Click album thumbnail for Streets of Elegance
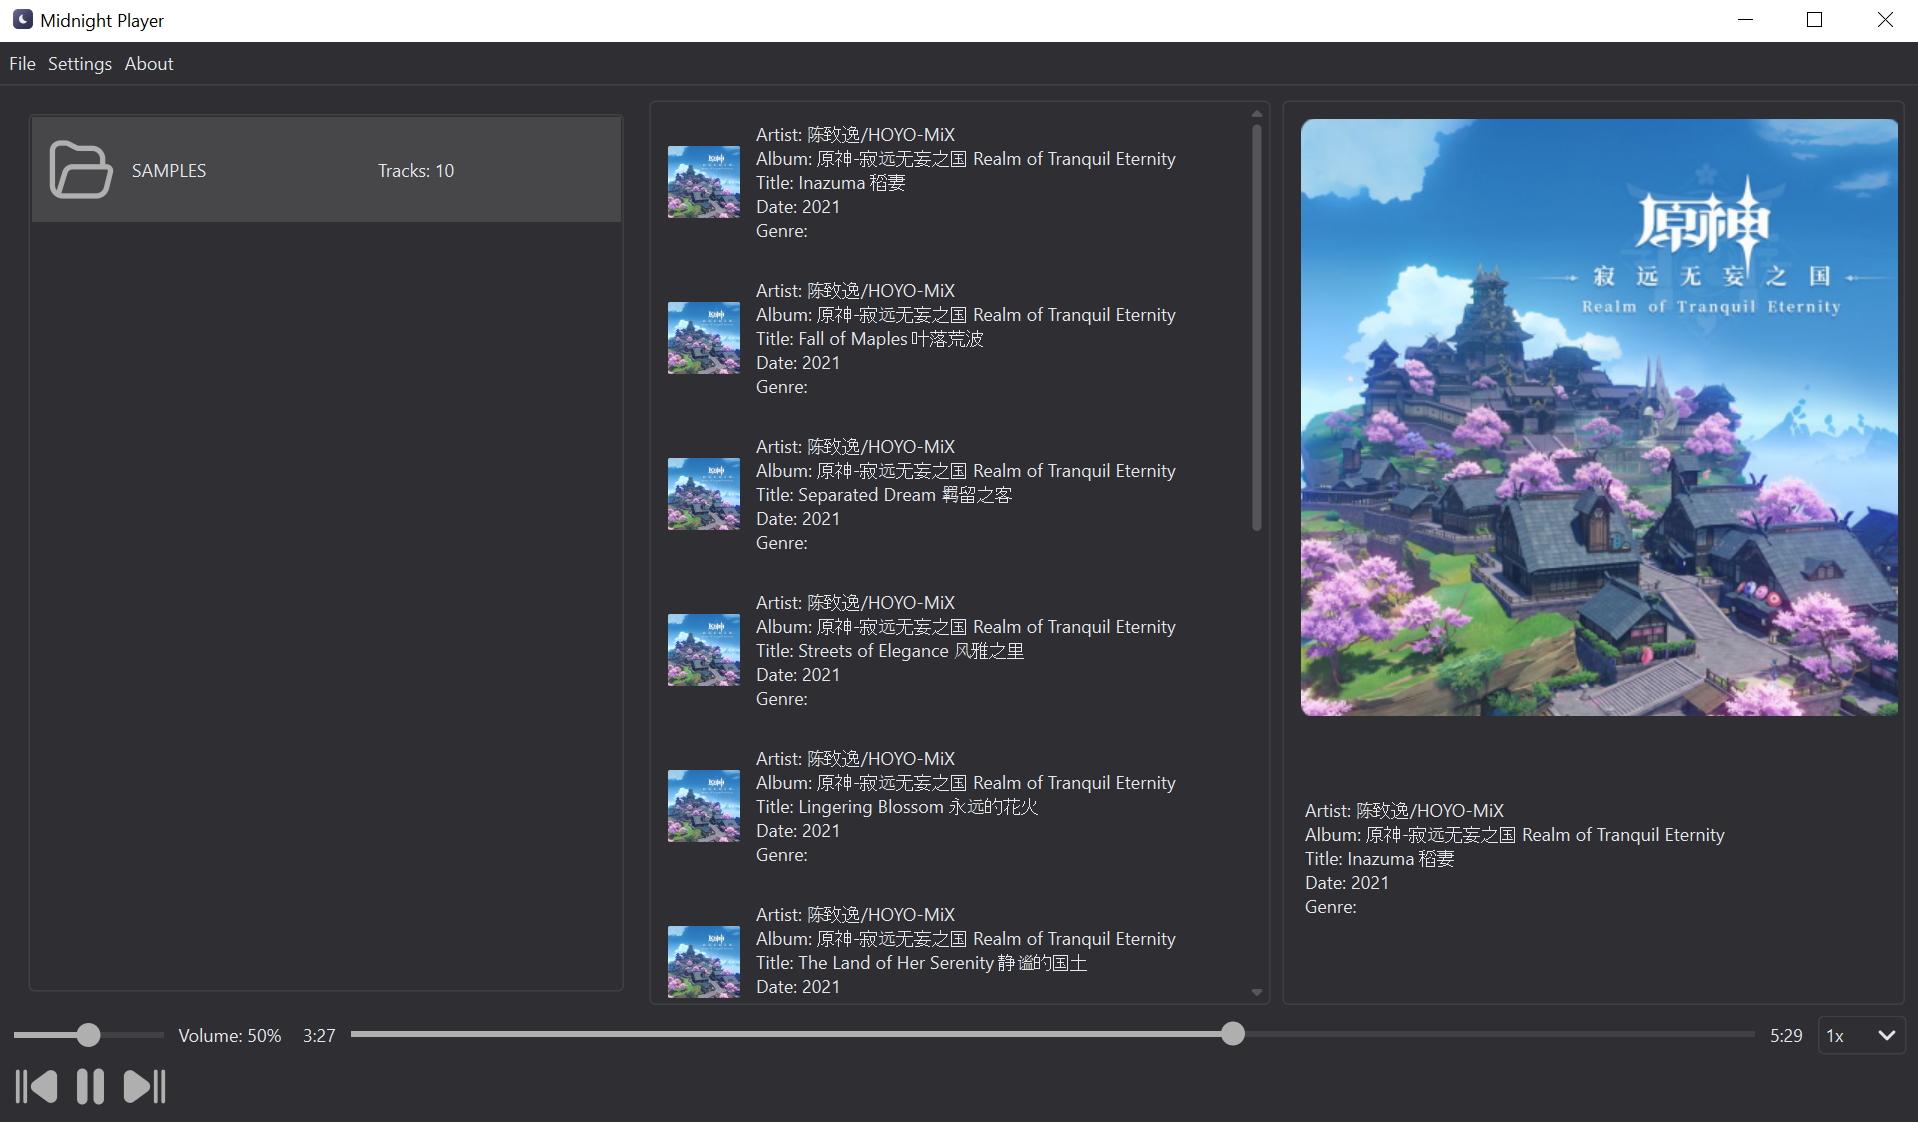Screen dimensions: 1918x1122 coord(704,650)
